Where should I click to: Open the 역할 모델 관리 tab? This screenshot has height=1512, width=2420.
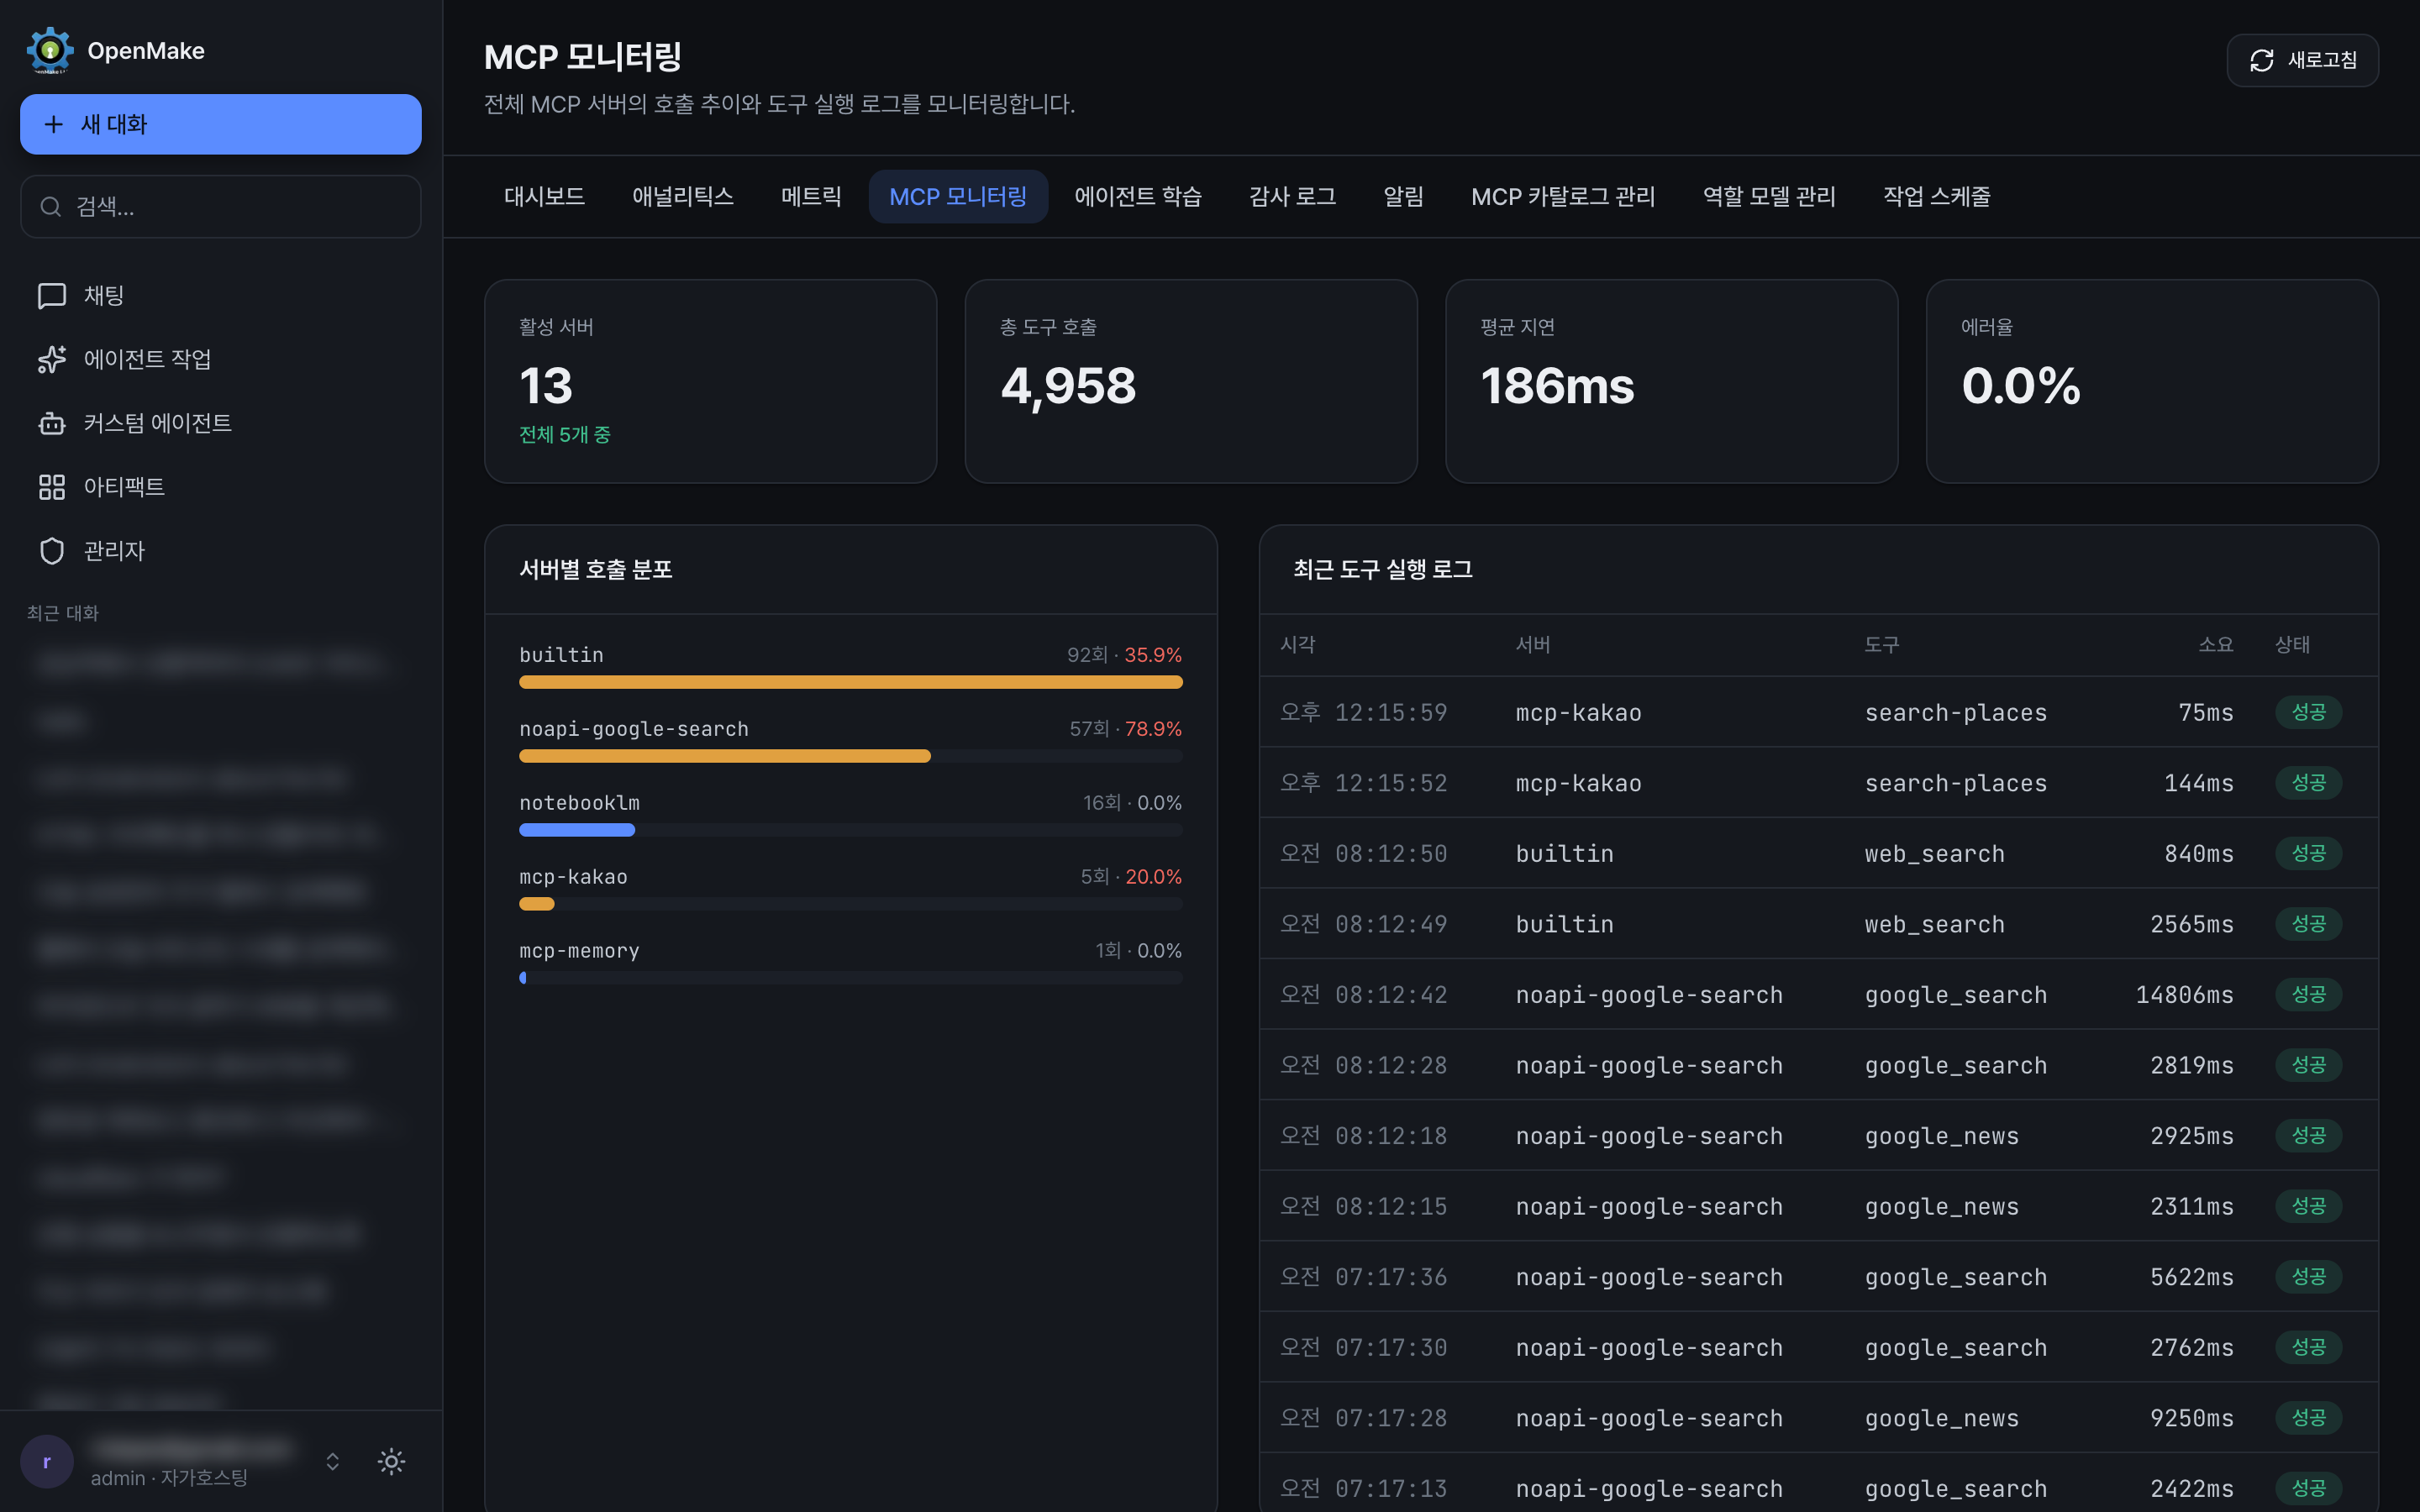tap(1769, 196)
